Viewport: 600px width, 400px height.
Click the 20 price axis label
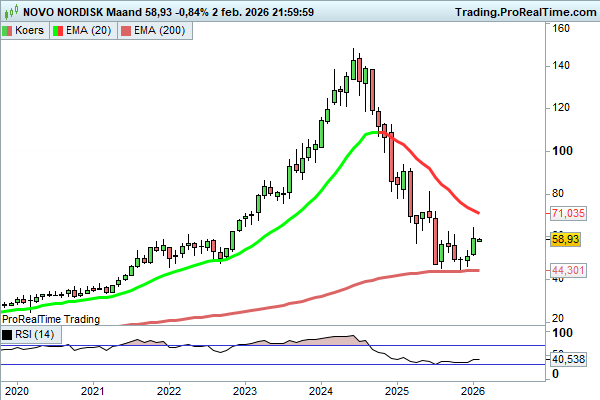coord(558,318)
